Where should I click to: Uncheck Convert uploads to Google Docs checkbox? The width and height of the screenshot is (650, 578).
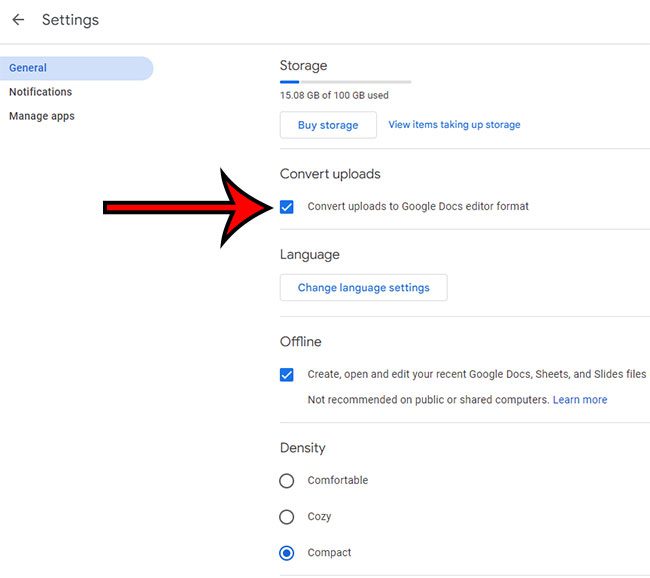coord(287,207)
